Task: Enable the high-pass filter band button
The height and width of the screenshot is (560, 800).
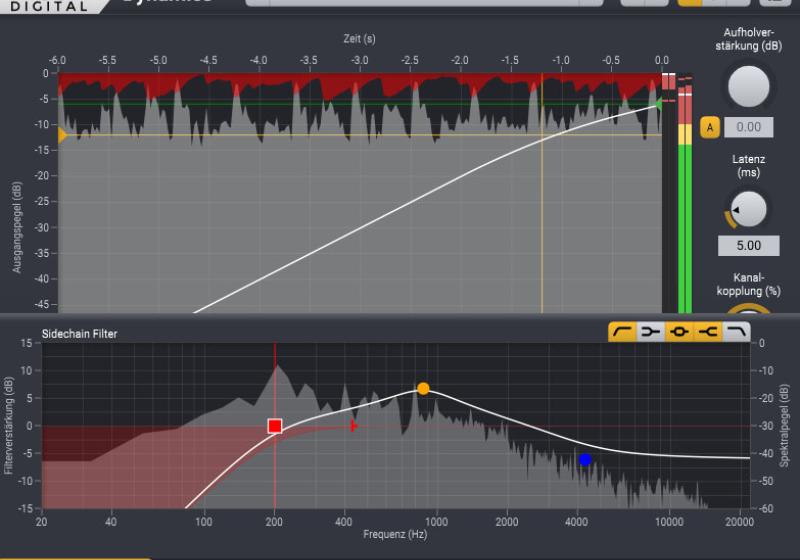Action: point(622,332)
